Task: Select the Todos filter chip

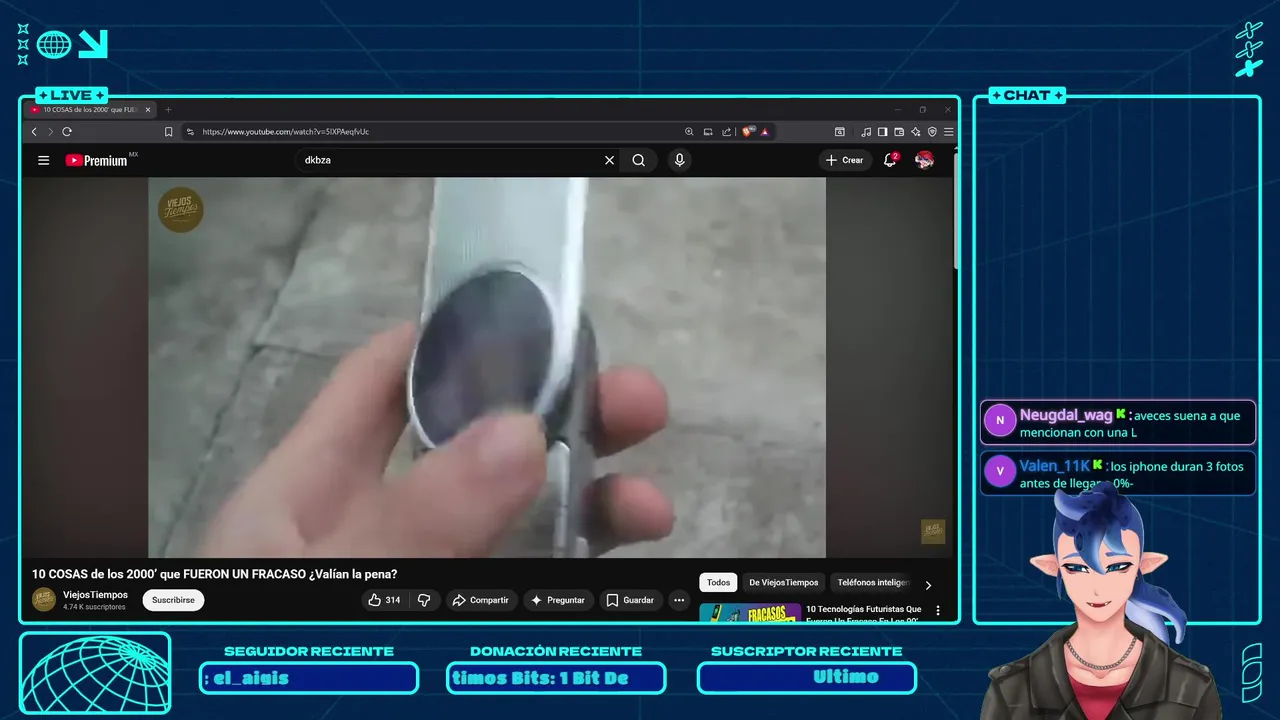Action: tap(718, 582)
